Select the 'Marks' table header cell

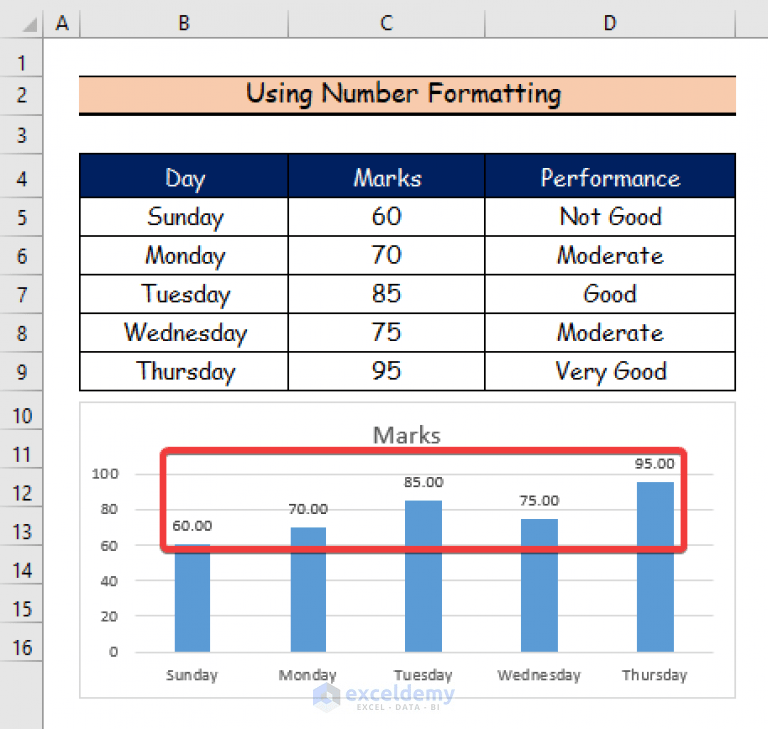pos(386,177)
